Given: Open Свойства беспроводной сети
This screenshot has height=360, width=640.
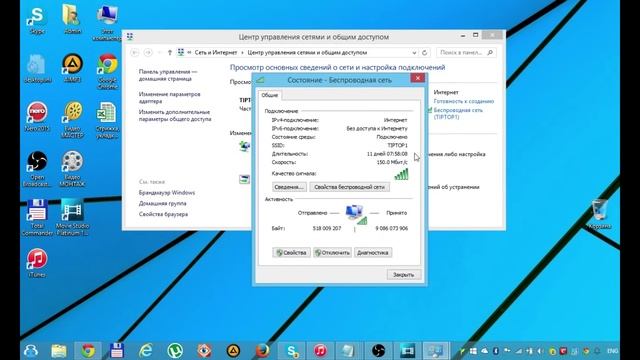Looking at the screenshot, I should tap(349, 187).
